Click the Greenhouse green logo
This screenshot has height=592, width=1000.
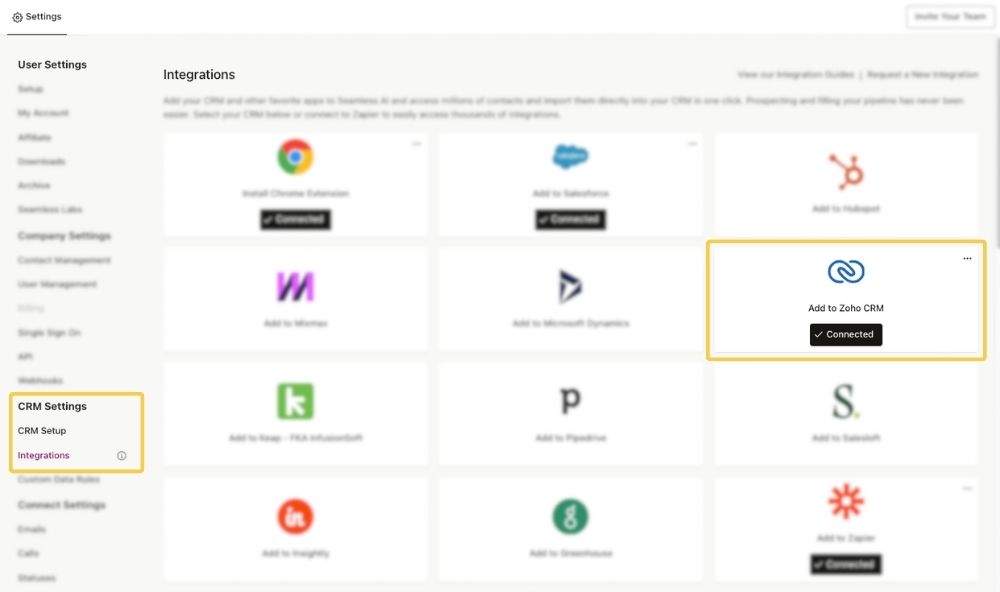[570, 517]
